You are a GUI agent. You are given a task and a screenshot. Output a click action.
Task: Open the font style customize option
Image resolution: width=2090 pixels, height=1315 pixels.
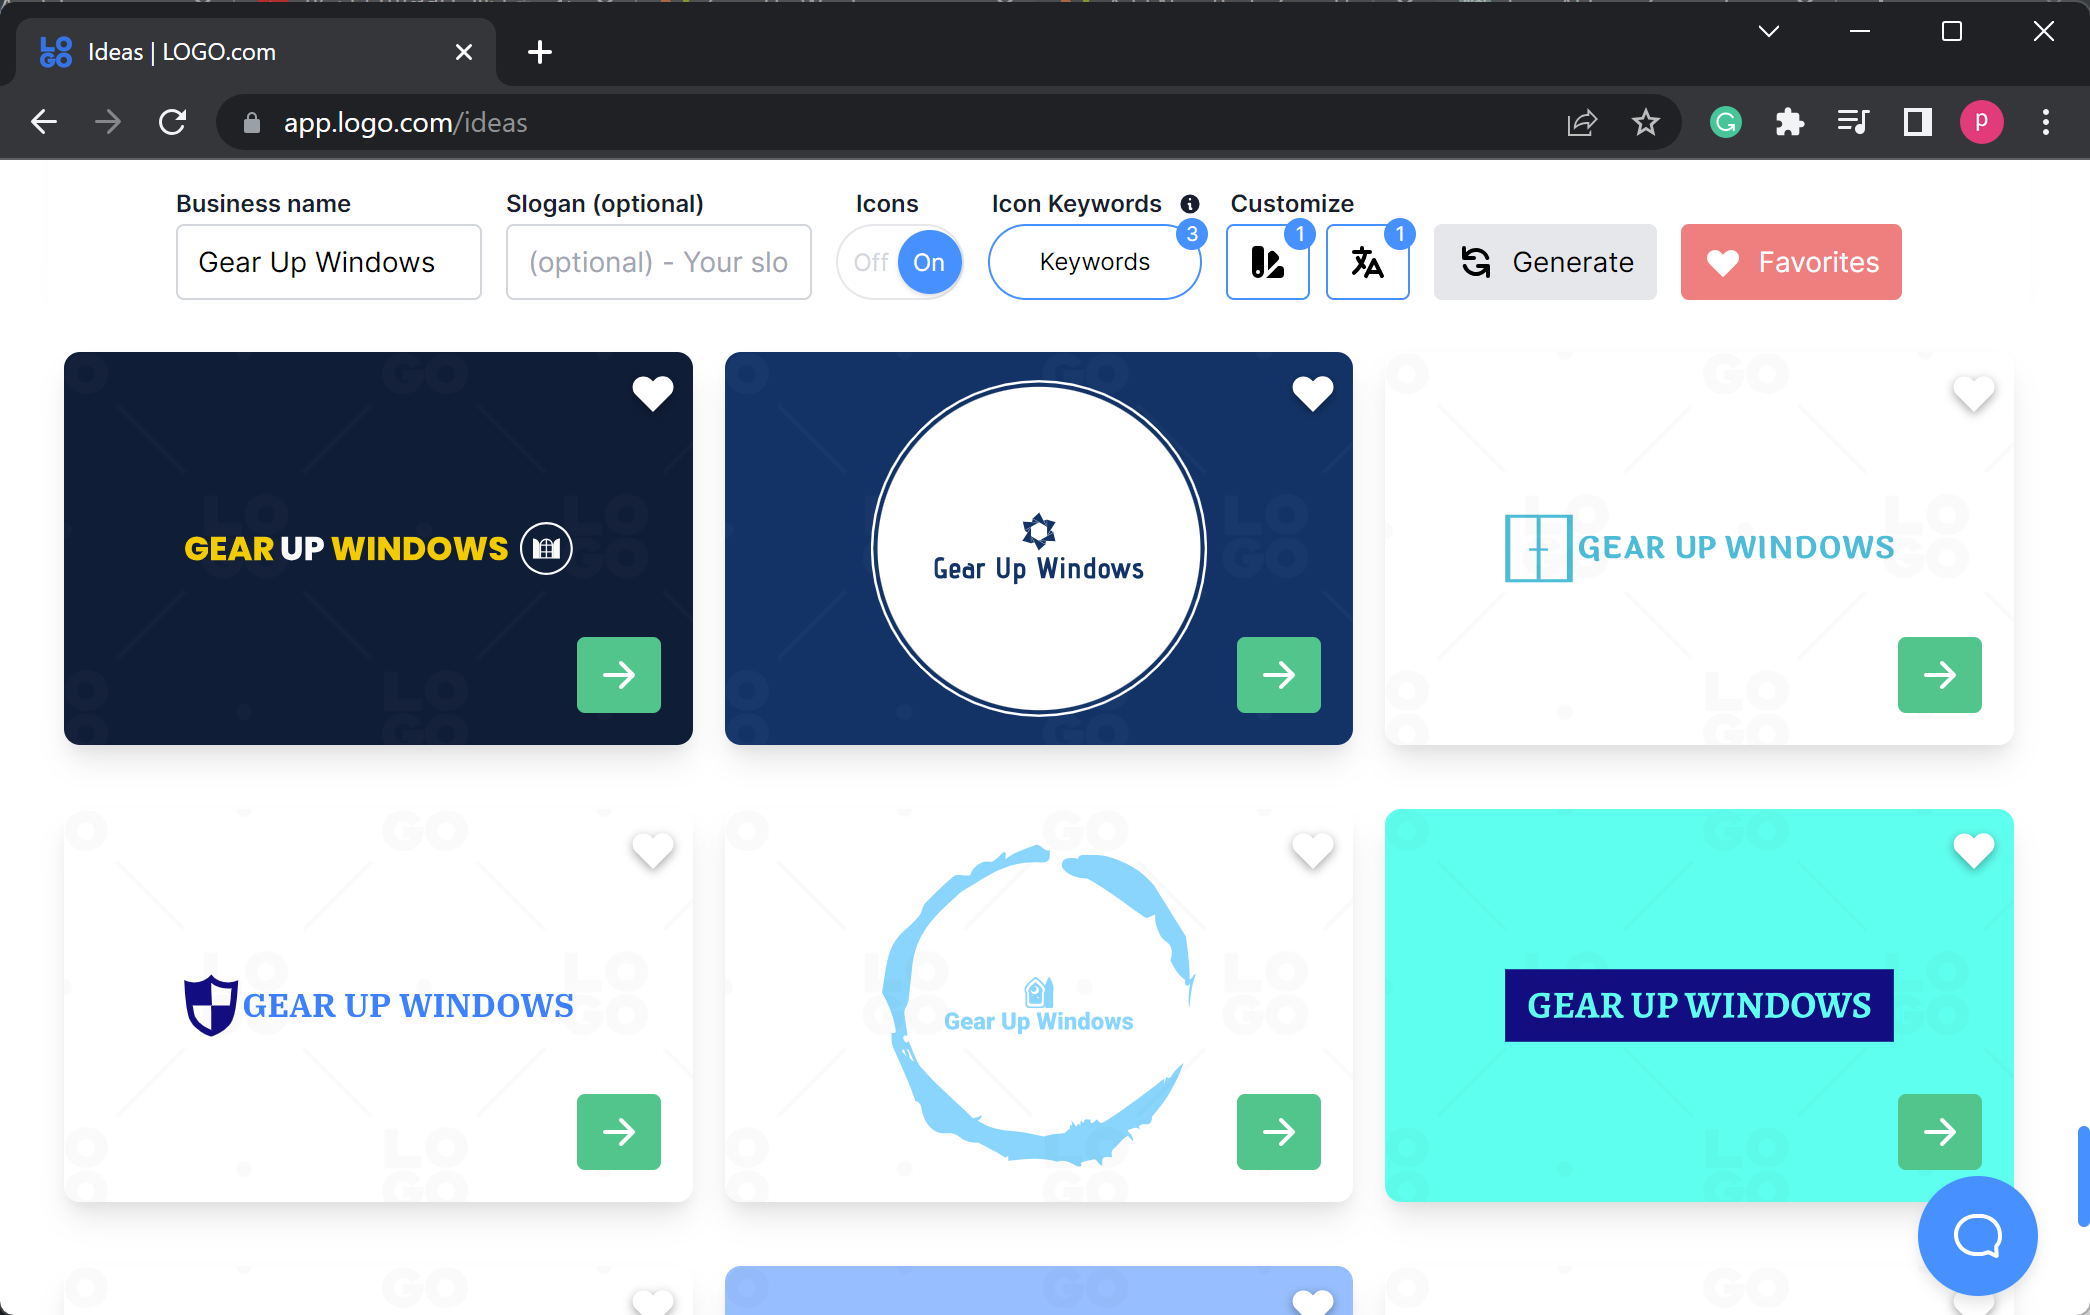pyautogui.click(x=1368, y=262)
